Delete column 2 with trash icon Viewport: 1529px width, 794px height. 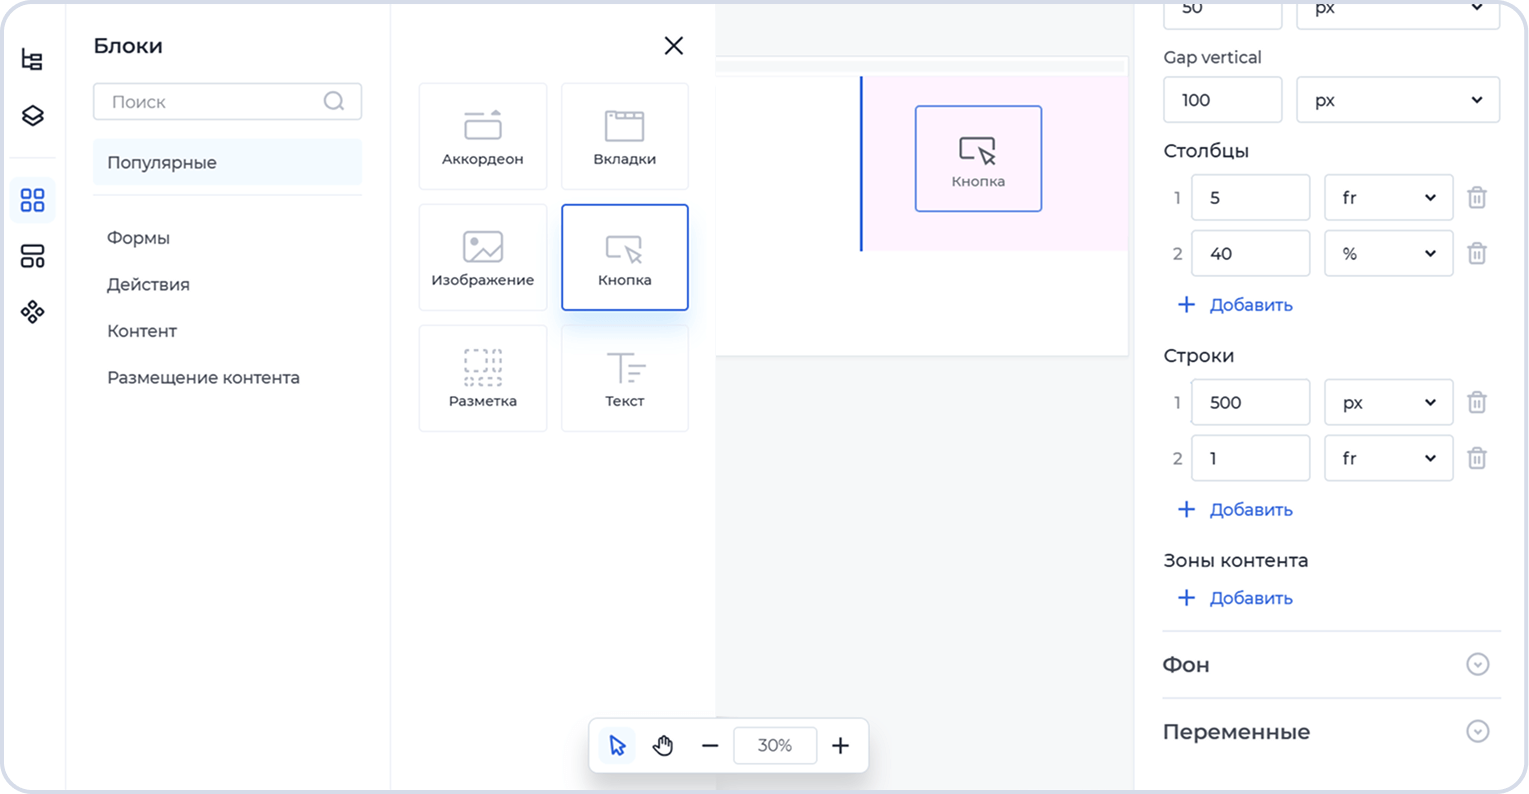coord(1477,253)
